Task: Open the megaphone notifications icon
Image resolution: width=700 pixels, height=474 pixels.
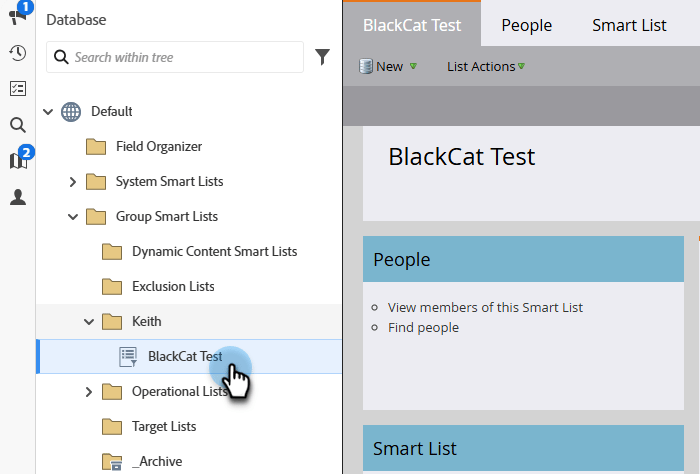Action: tap(18, 16)
